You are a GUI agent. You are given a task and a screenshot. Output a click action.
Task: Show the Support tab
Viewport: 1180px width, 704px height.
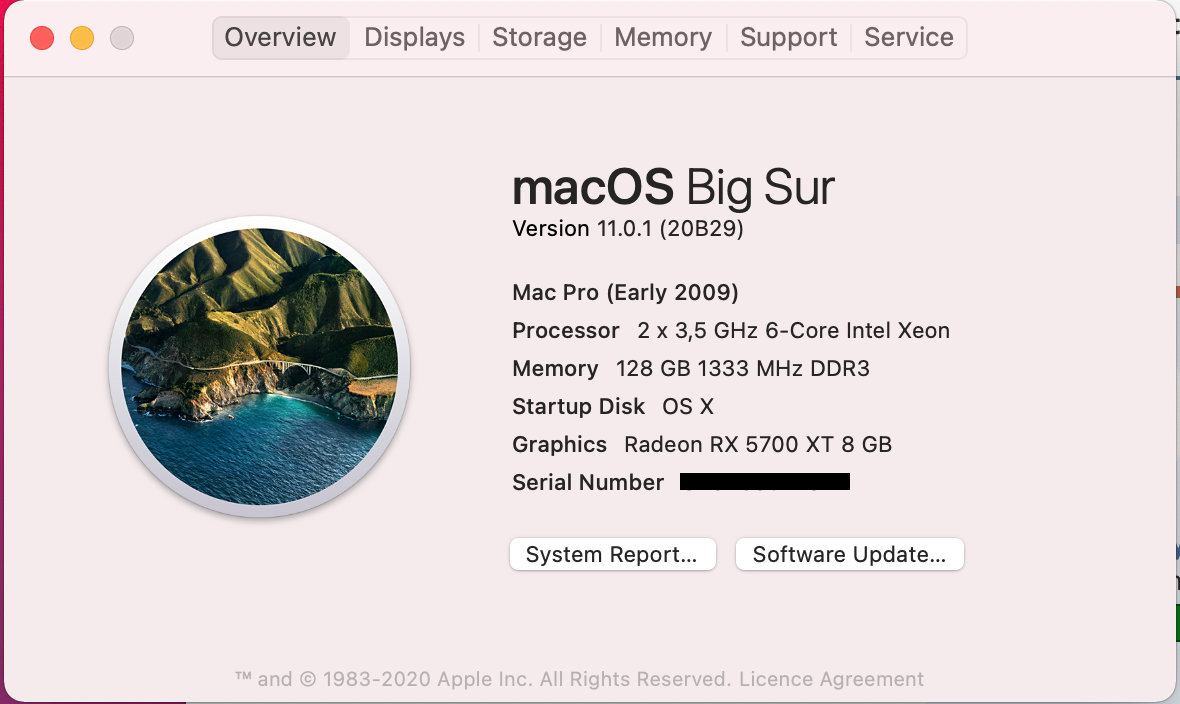[788, 38]
